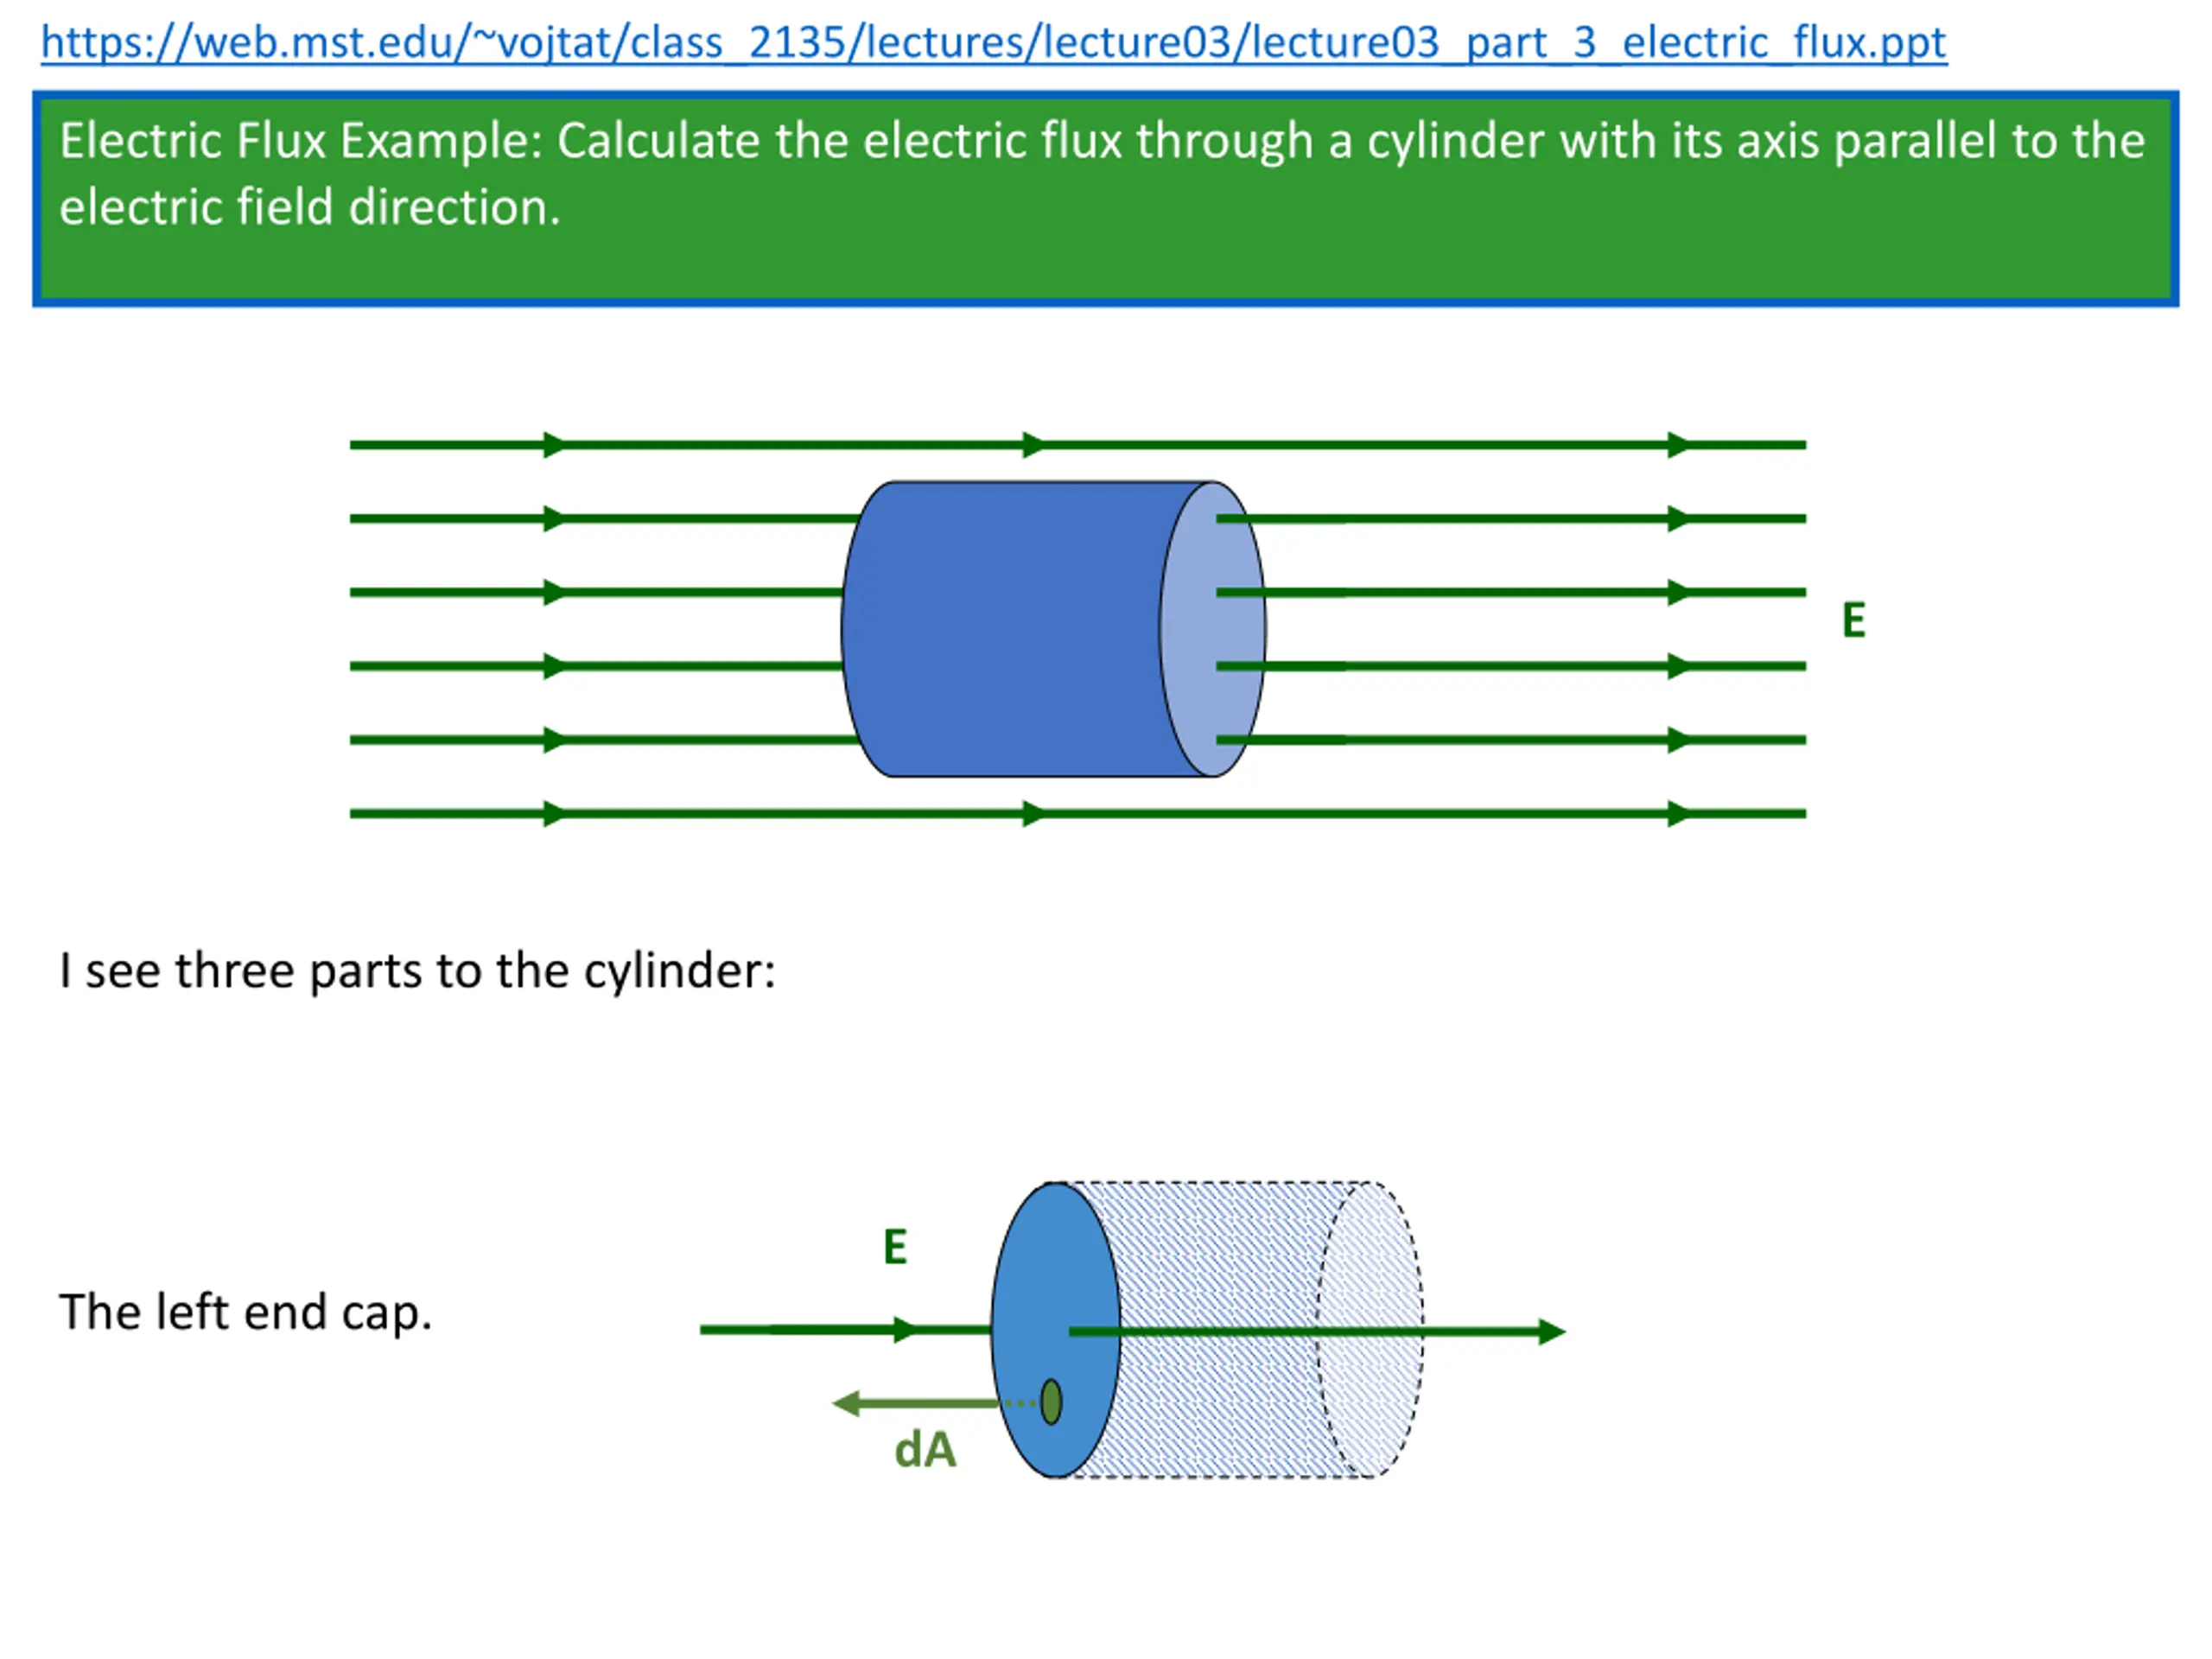Click the E label right of field lines
Screen dimensions: 2212x1659
pyautogui.click(x=1853, y=620)
